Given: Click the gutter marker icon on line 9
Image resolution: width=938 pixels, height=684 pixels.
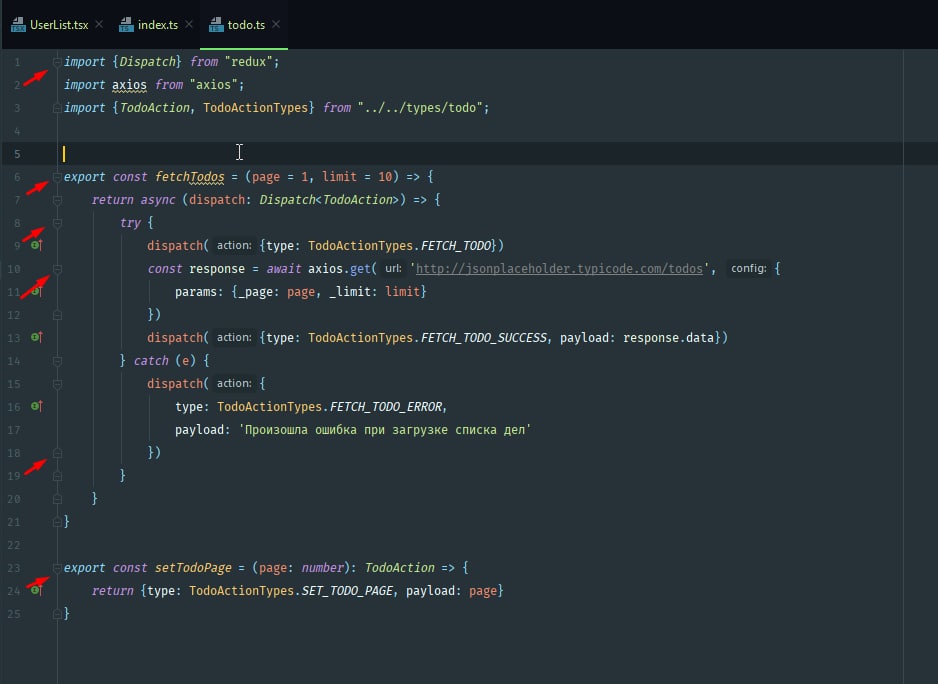Looking at the screenshot, I should click(36, 245).
